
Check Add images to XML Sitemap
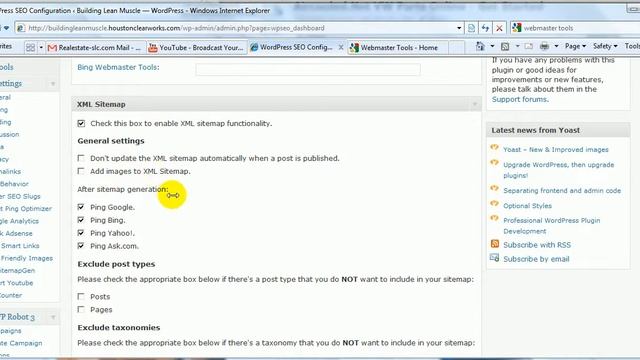(81, 171)
